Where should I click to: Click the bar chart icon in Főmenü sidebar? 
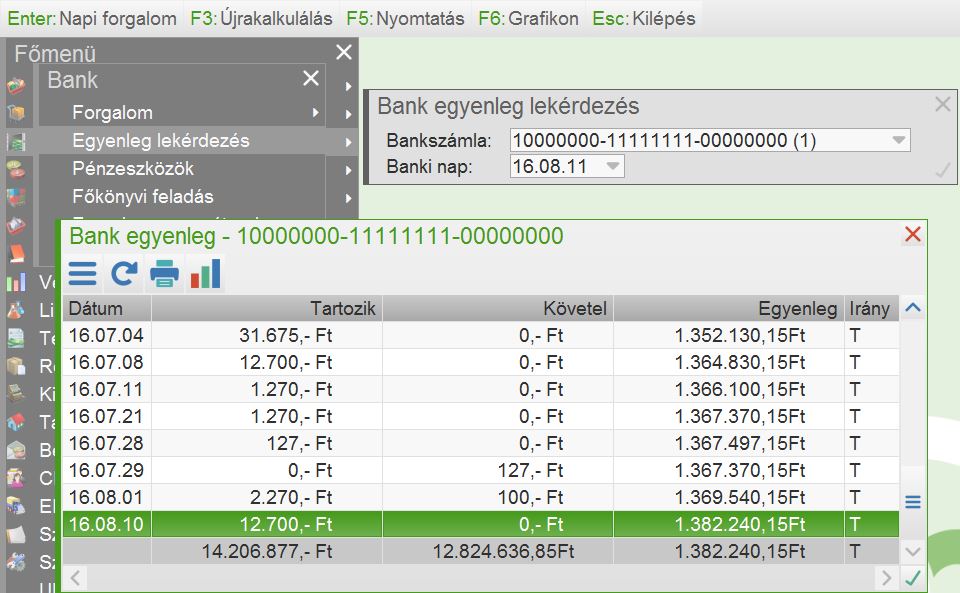pos(17,282)
